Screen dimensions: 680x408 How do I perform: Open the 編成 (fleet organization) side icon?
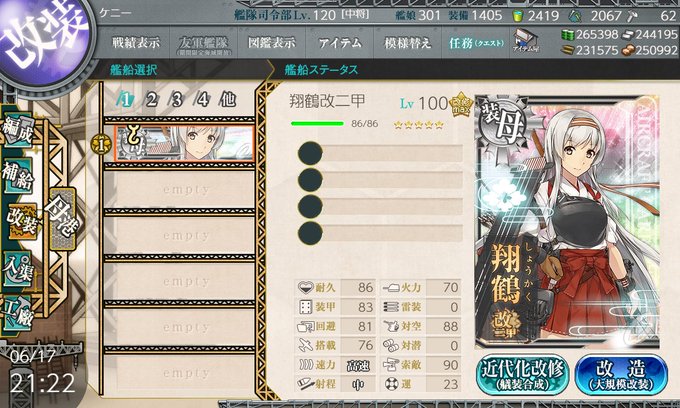click(18, 131)
